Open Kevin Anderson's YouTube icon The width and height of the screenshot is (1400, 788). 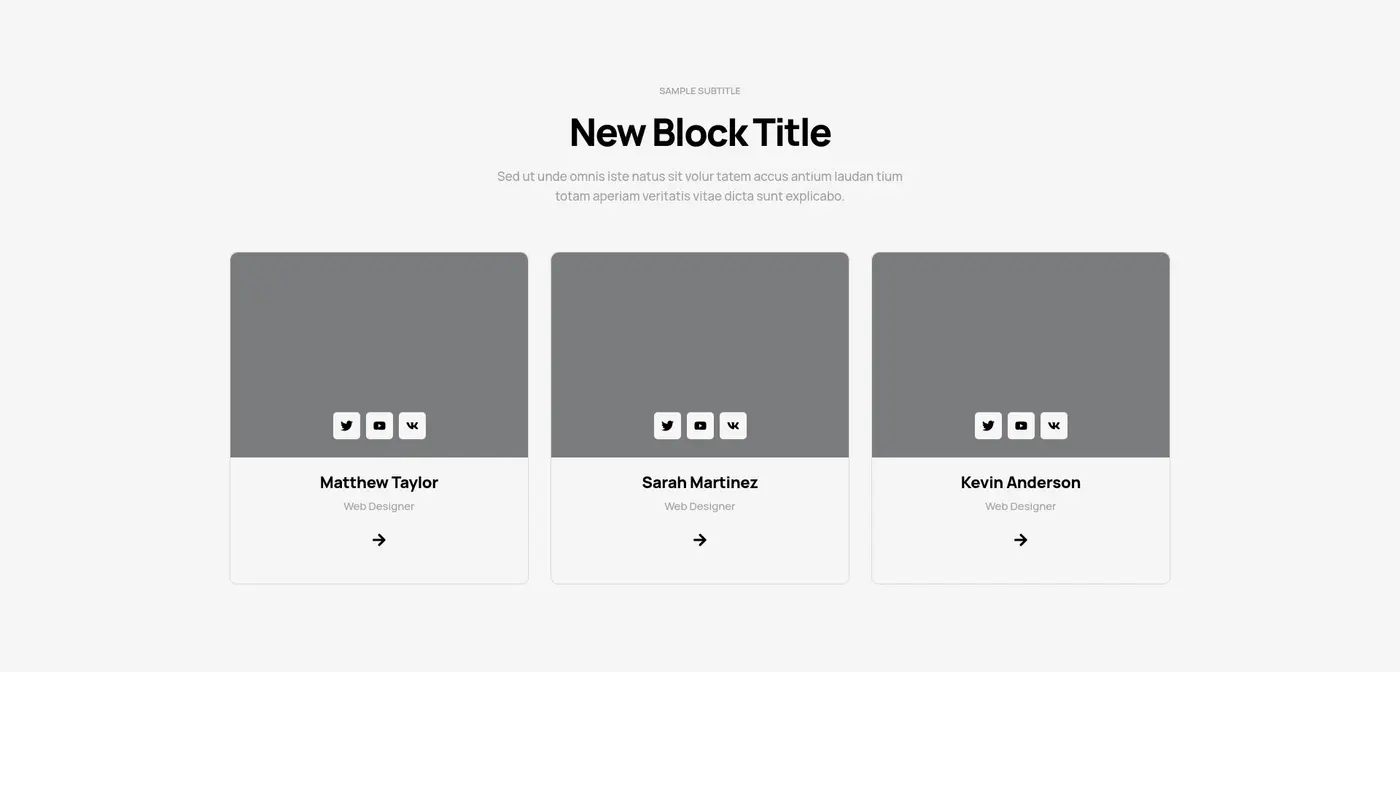(1021, 426)
